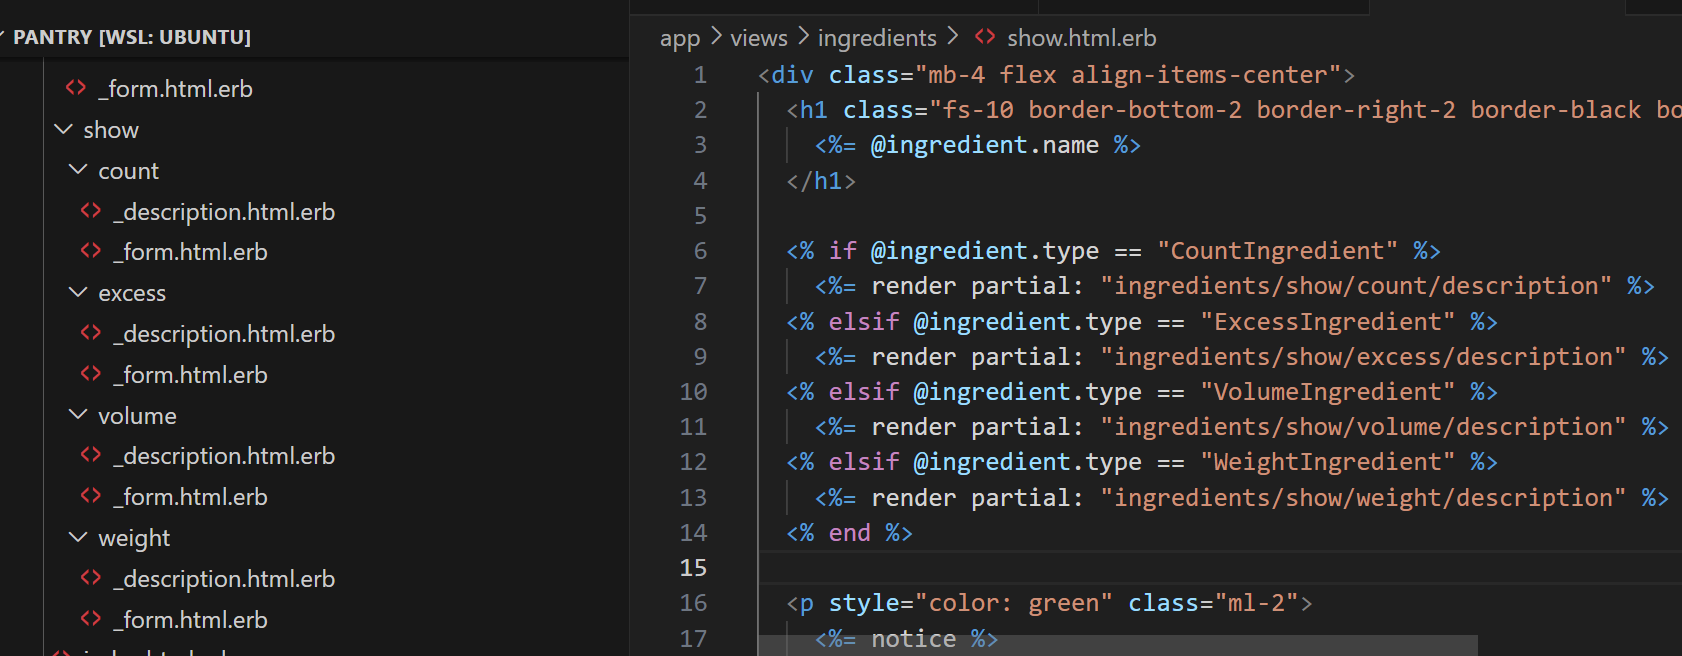Image resolution: width=1682 pixels, height=656 pixels.
Task: Open _form.html.erb under weight
Action: point(191,620)
